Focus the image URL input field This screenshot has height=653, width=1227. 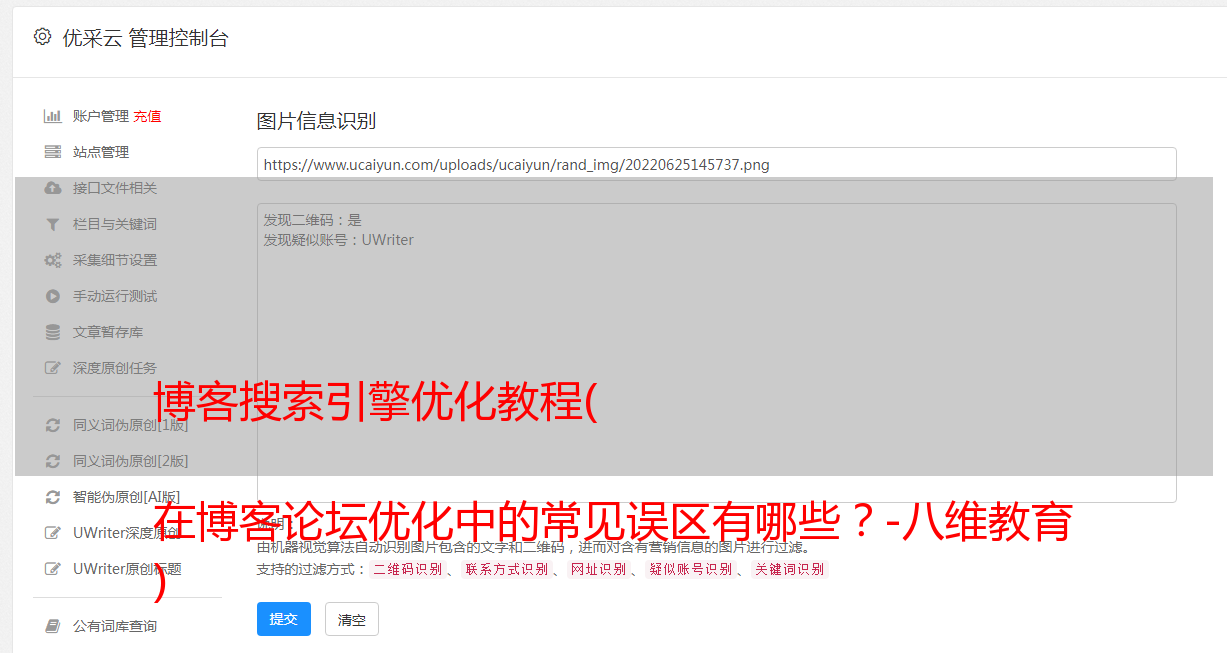click(x=716, y=164)
